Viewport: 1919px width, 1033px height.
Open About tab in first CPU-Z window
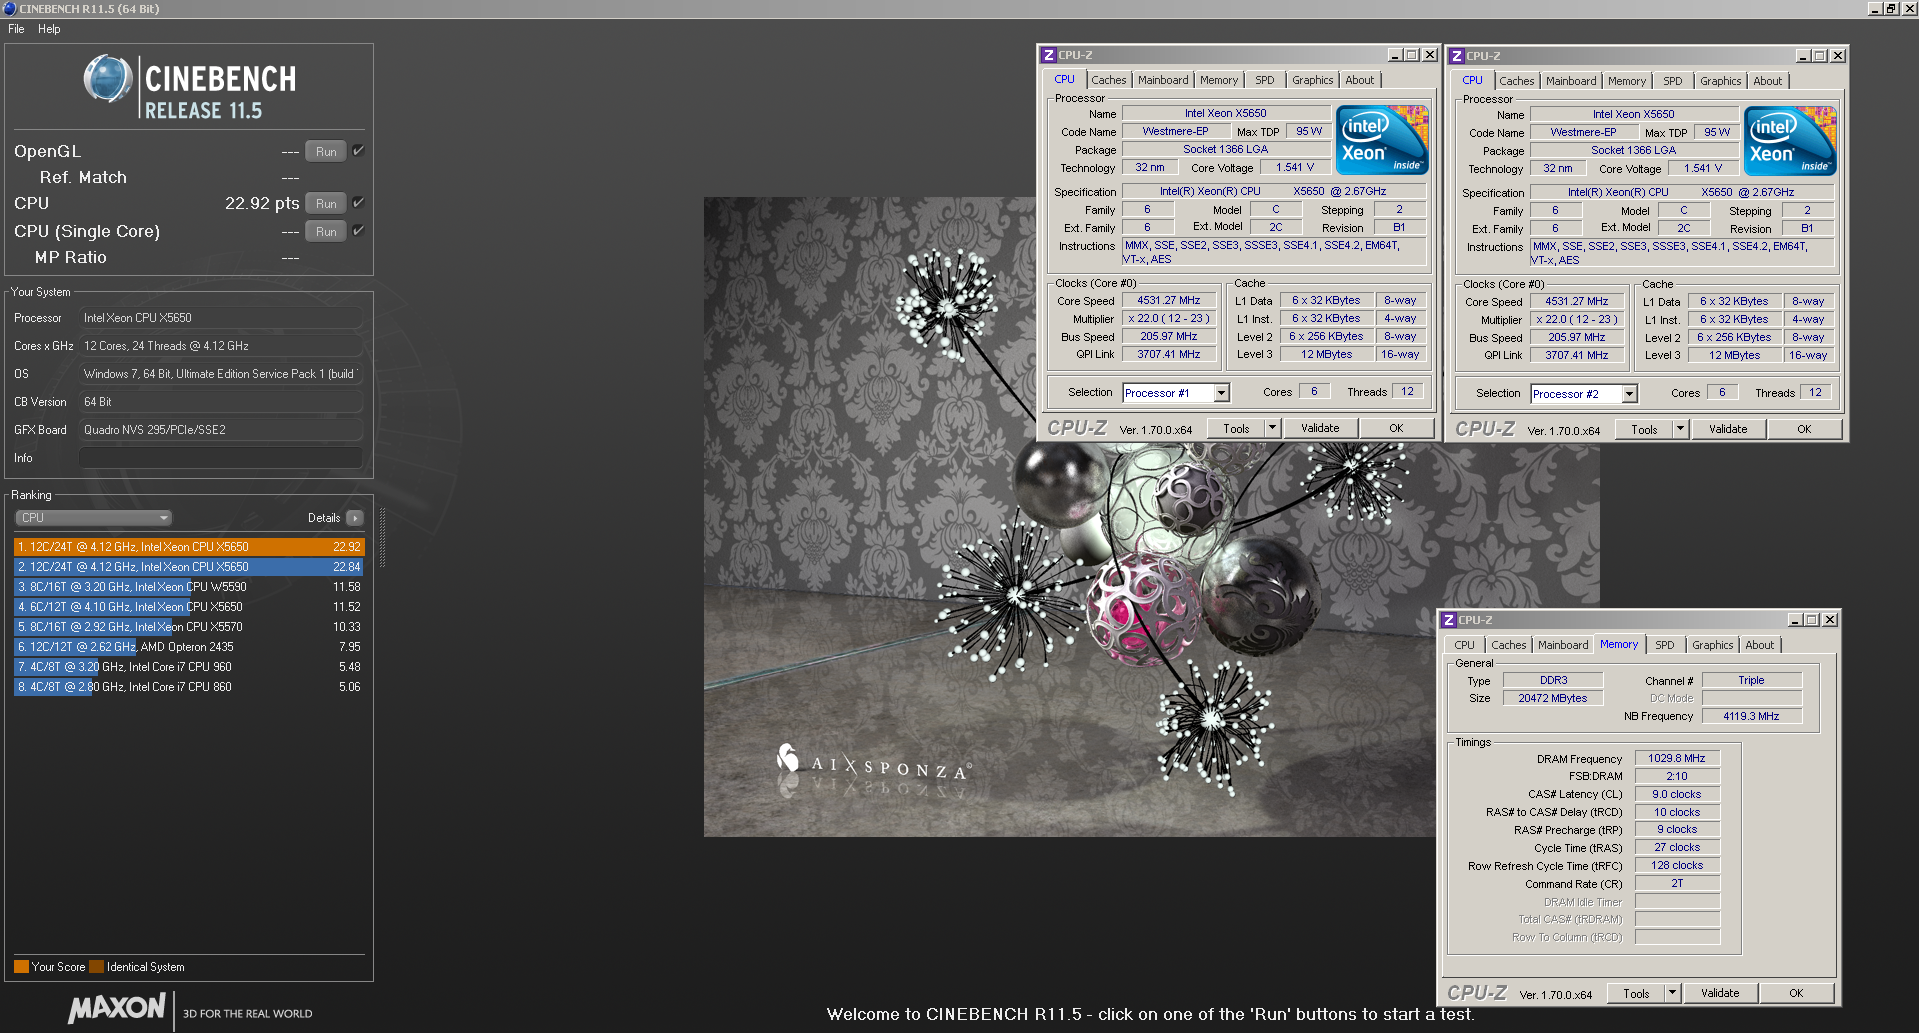click(1359, 80)
